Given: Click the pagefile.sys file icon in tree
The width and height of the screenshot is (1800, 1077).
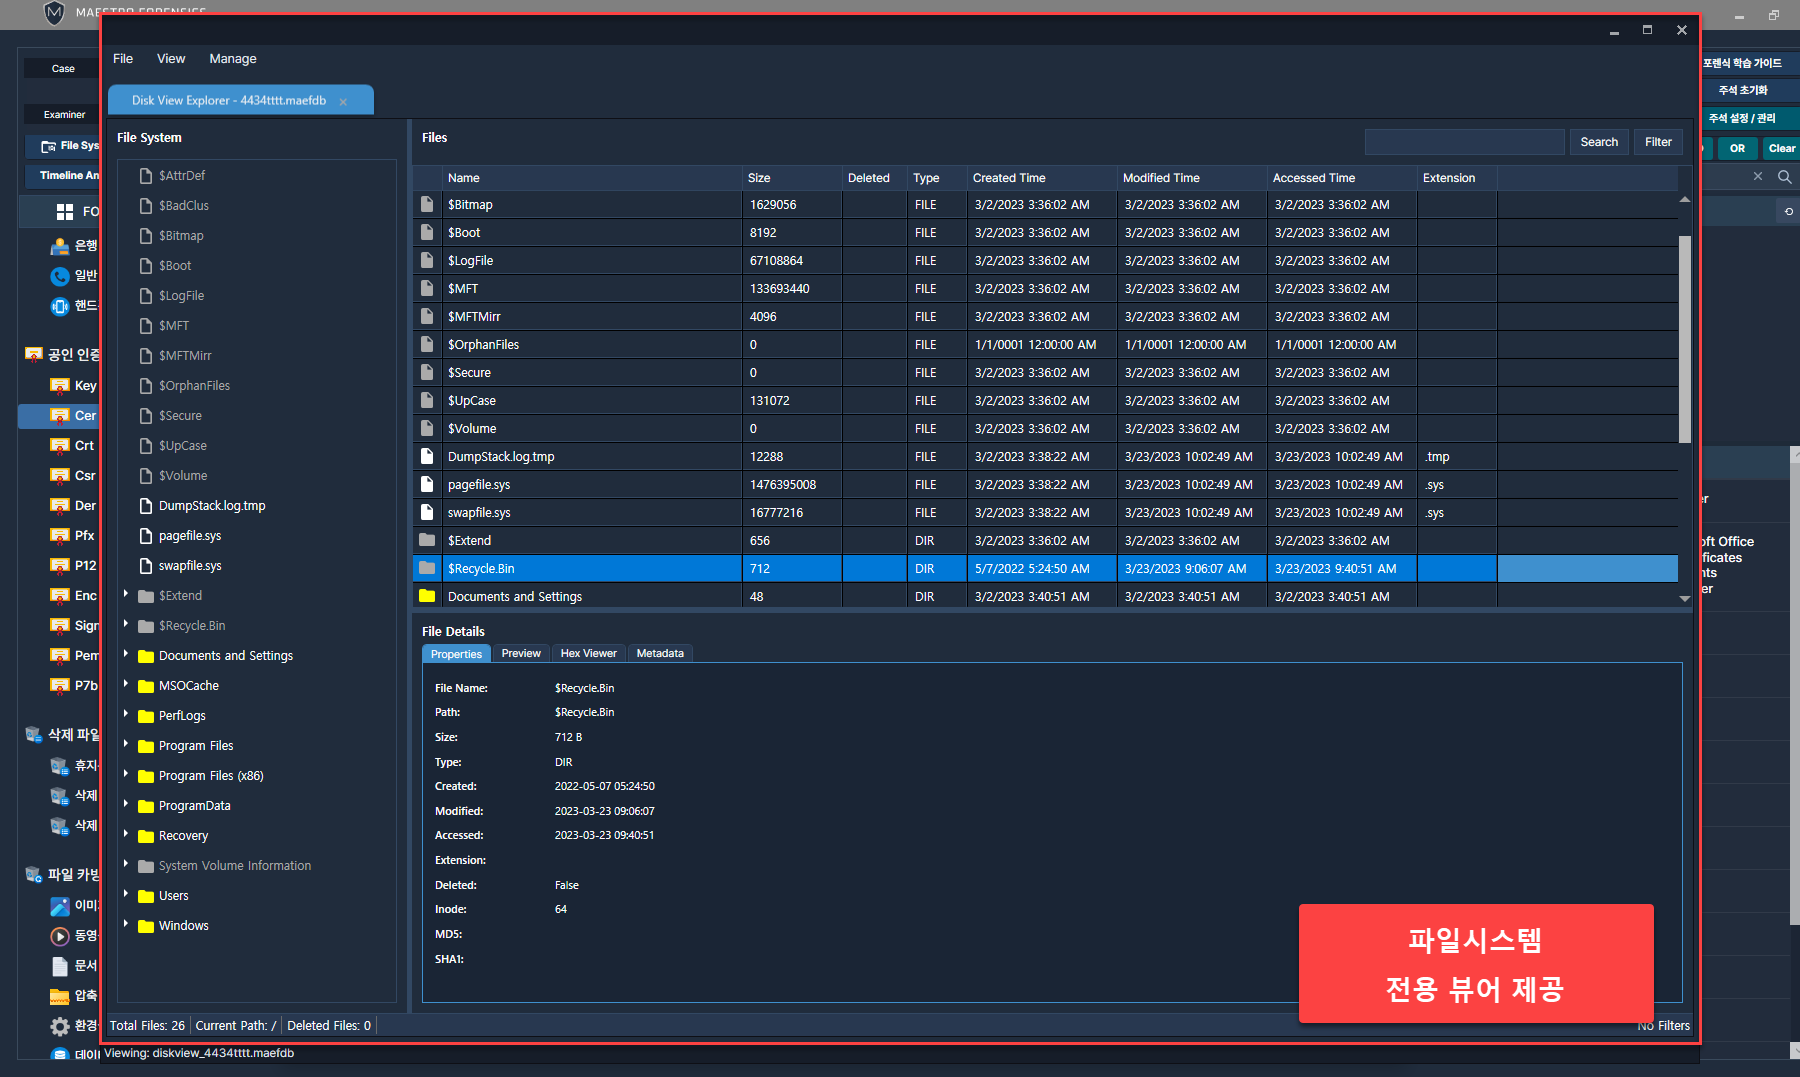Looking at the screenshot, I should 146,536.
